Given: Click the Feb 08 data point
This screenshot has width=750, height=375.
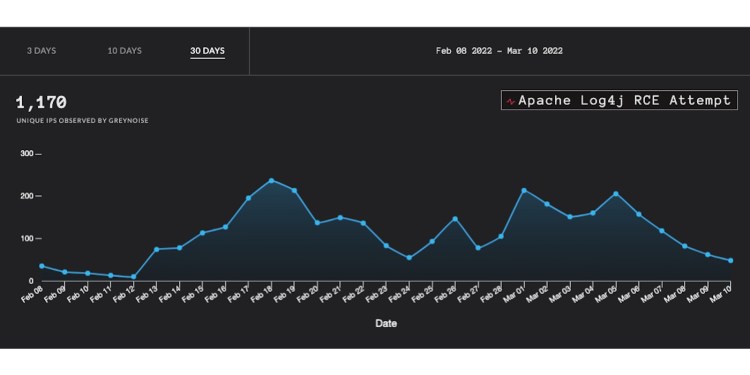Looking at the screenshot, I should 42,266.
